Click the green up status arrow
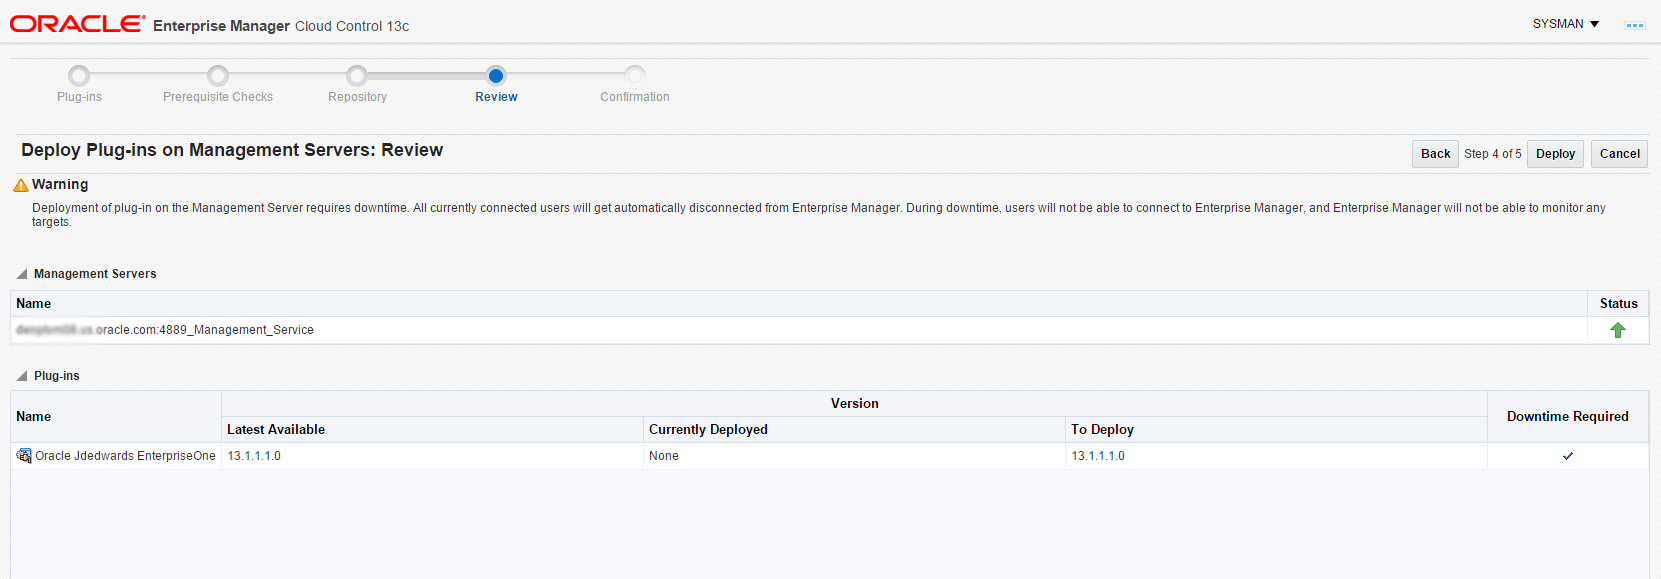This screenshot has height=579, width=1661. [1618, 330]
